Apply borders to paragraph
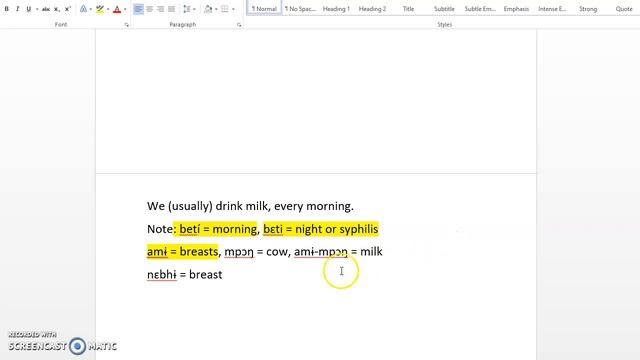 225,9
